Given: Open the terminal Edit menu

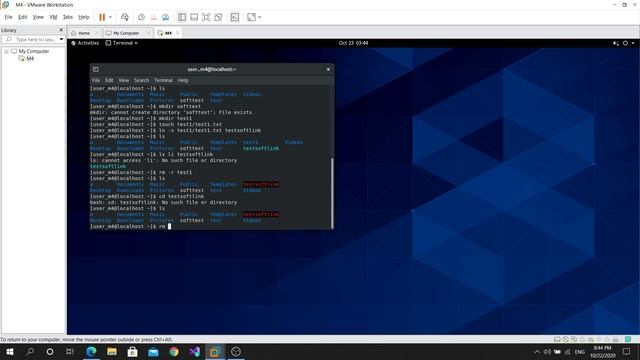Looking at the screenshot, I should click(109, 80).
